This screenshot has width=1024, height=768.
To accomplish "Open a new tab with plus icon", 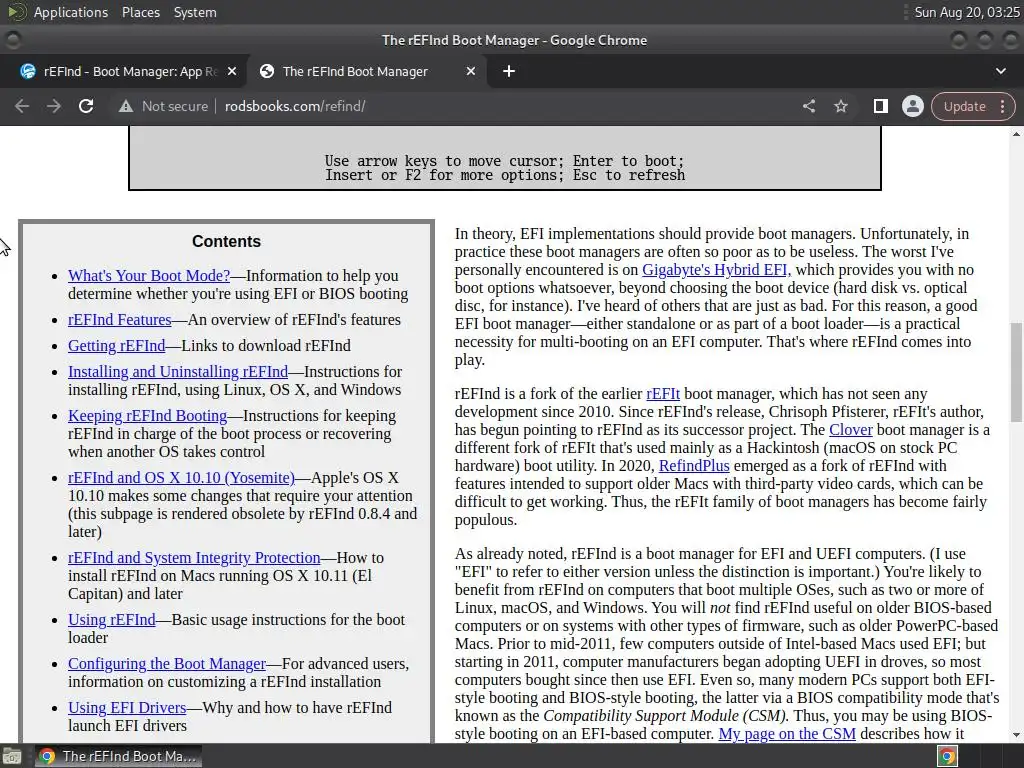I will click(x=509, y=71).
